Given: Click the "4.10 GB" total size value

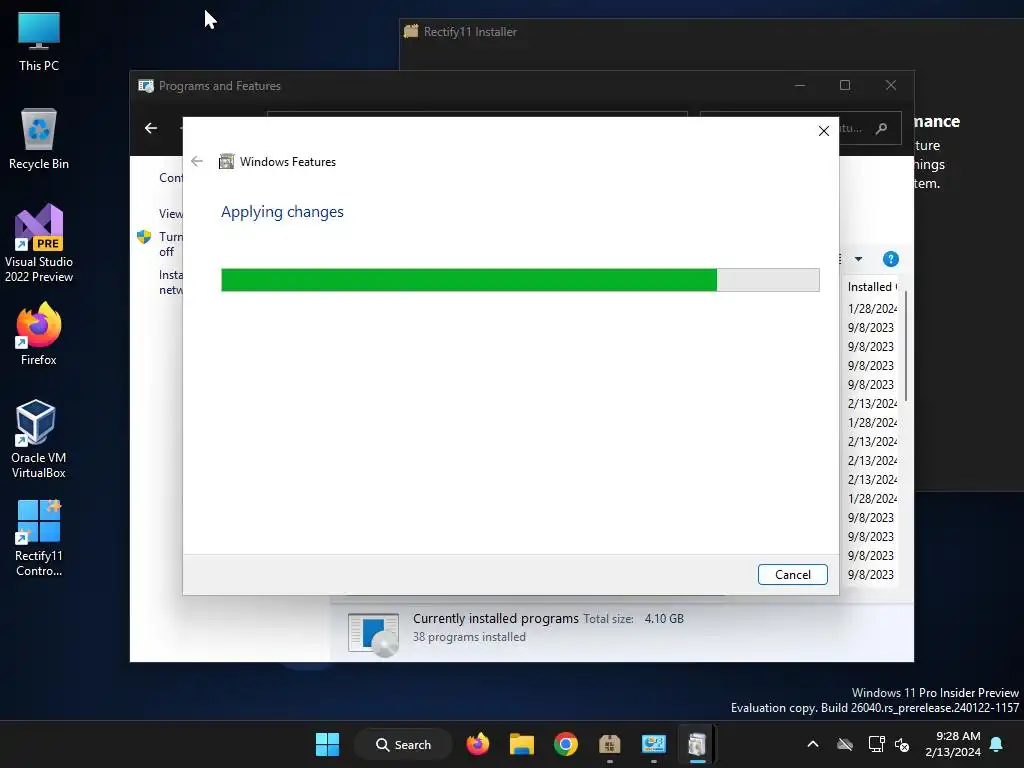Looking at the screenshot, I should 664,618.
